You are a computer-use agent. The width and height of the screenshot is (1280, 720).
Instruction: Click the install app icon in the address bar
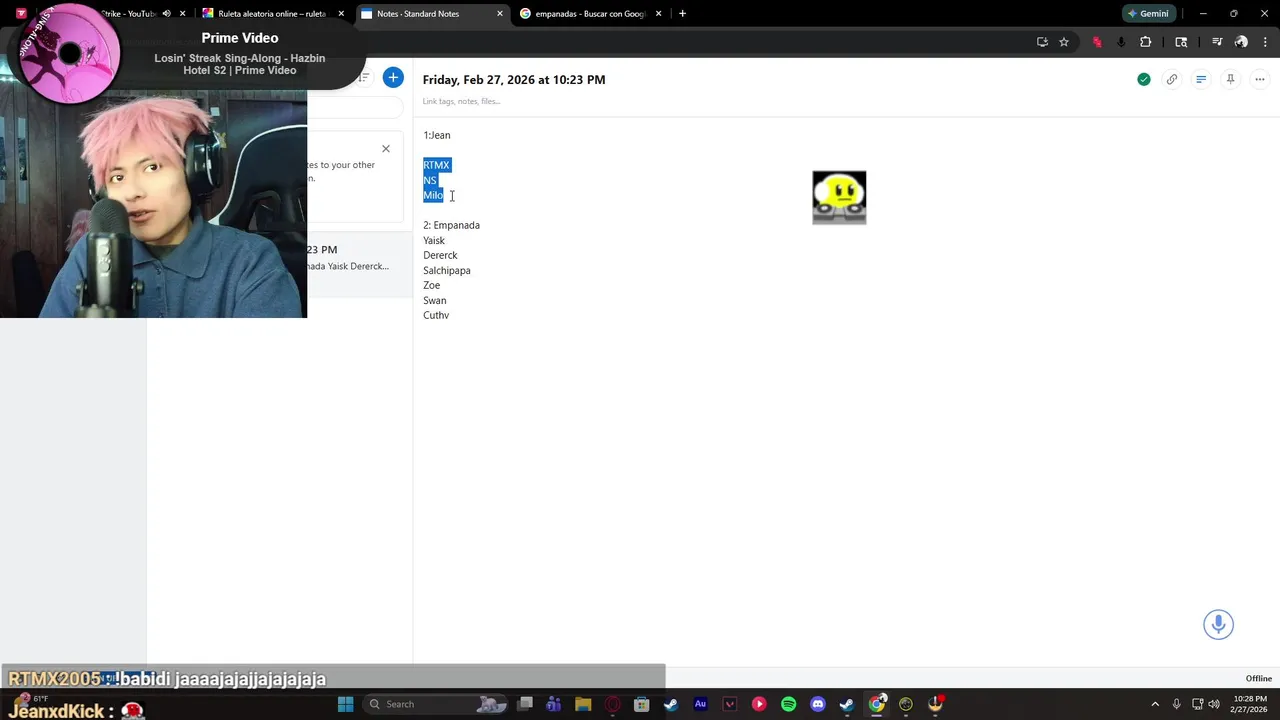(1042, 42)
